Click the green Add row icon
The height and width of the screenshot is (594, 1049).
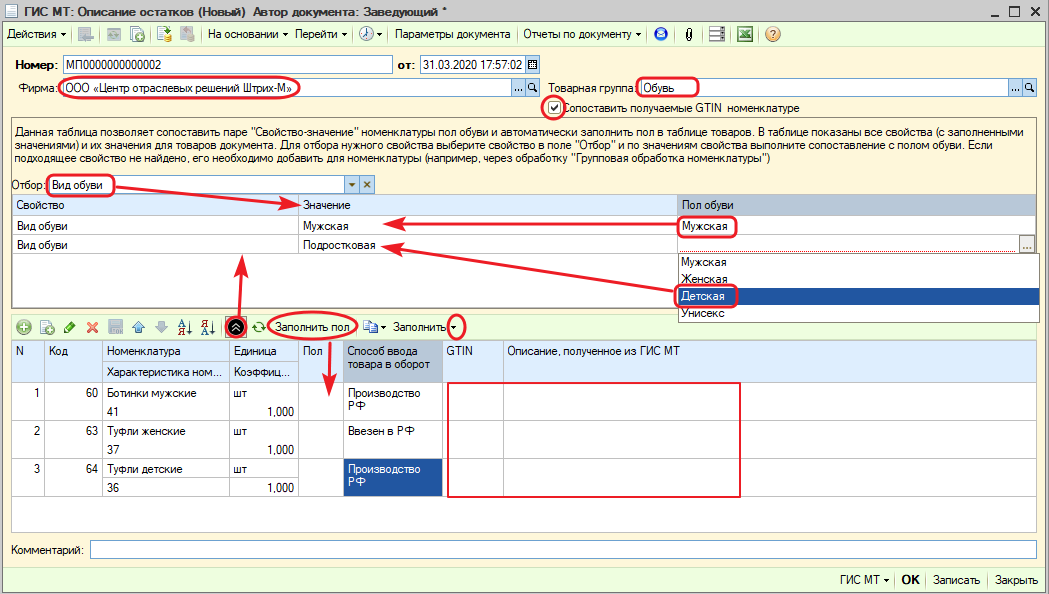point(23,327)
